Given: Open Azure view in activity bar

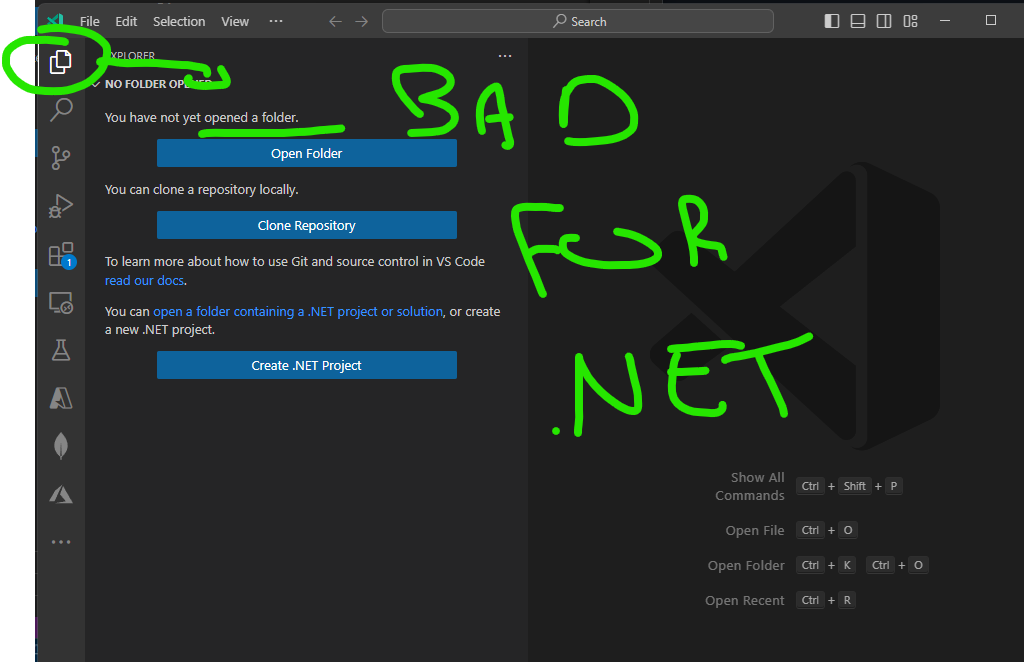Looking at the screenshot, I should [61, 398].
